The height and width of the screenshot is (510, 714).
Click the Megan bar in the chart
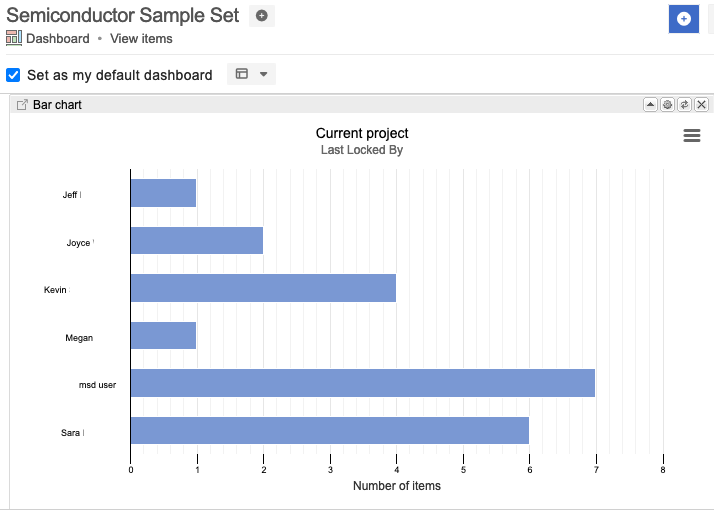click(x=163, y=336)
